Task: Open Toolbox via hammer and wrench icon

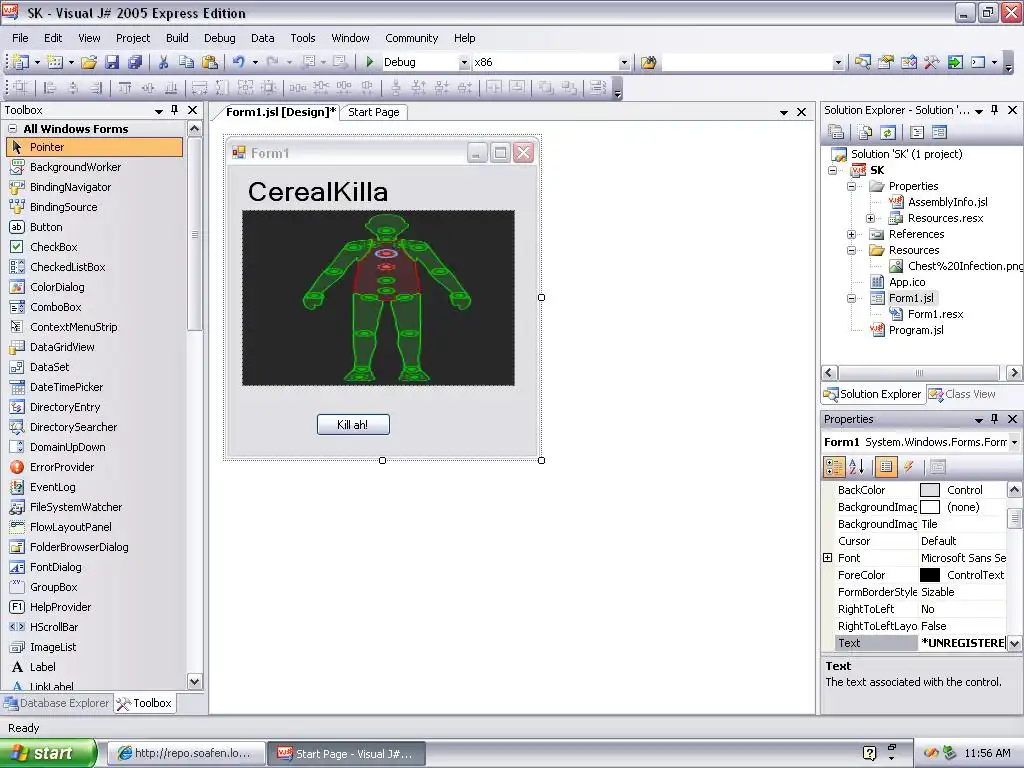Action: 931,62
